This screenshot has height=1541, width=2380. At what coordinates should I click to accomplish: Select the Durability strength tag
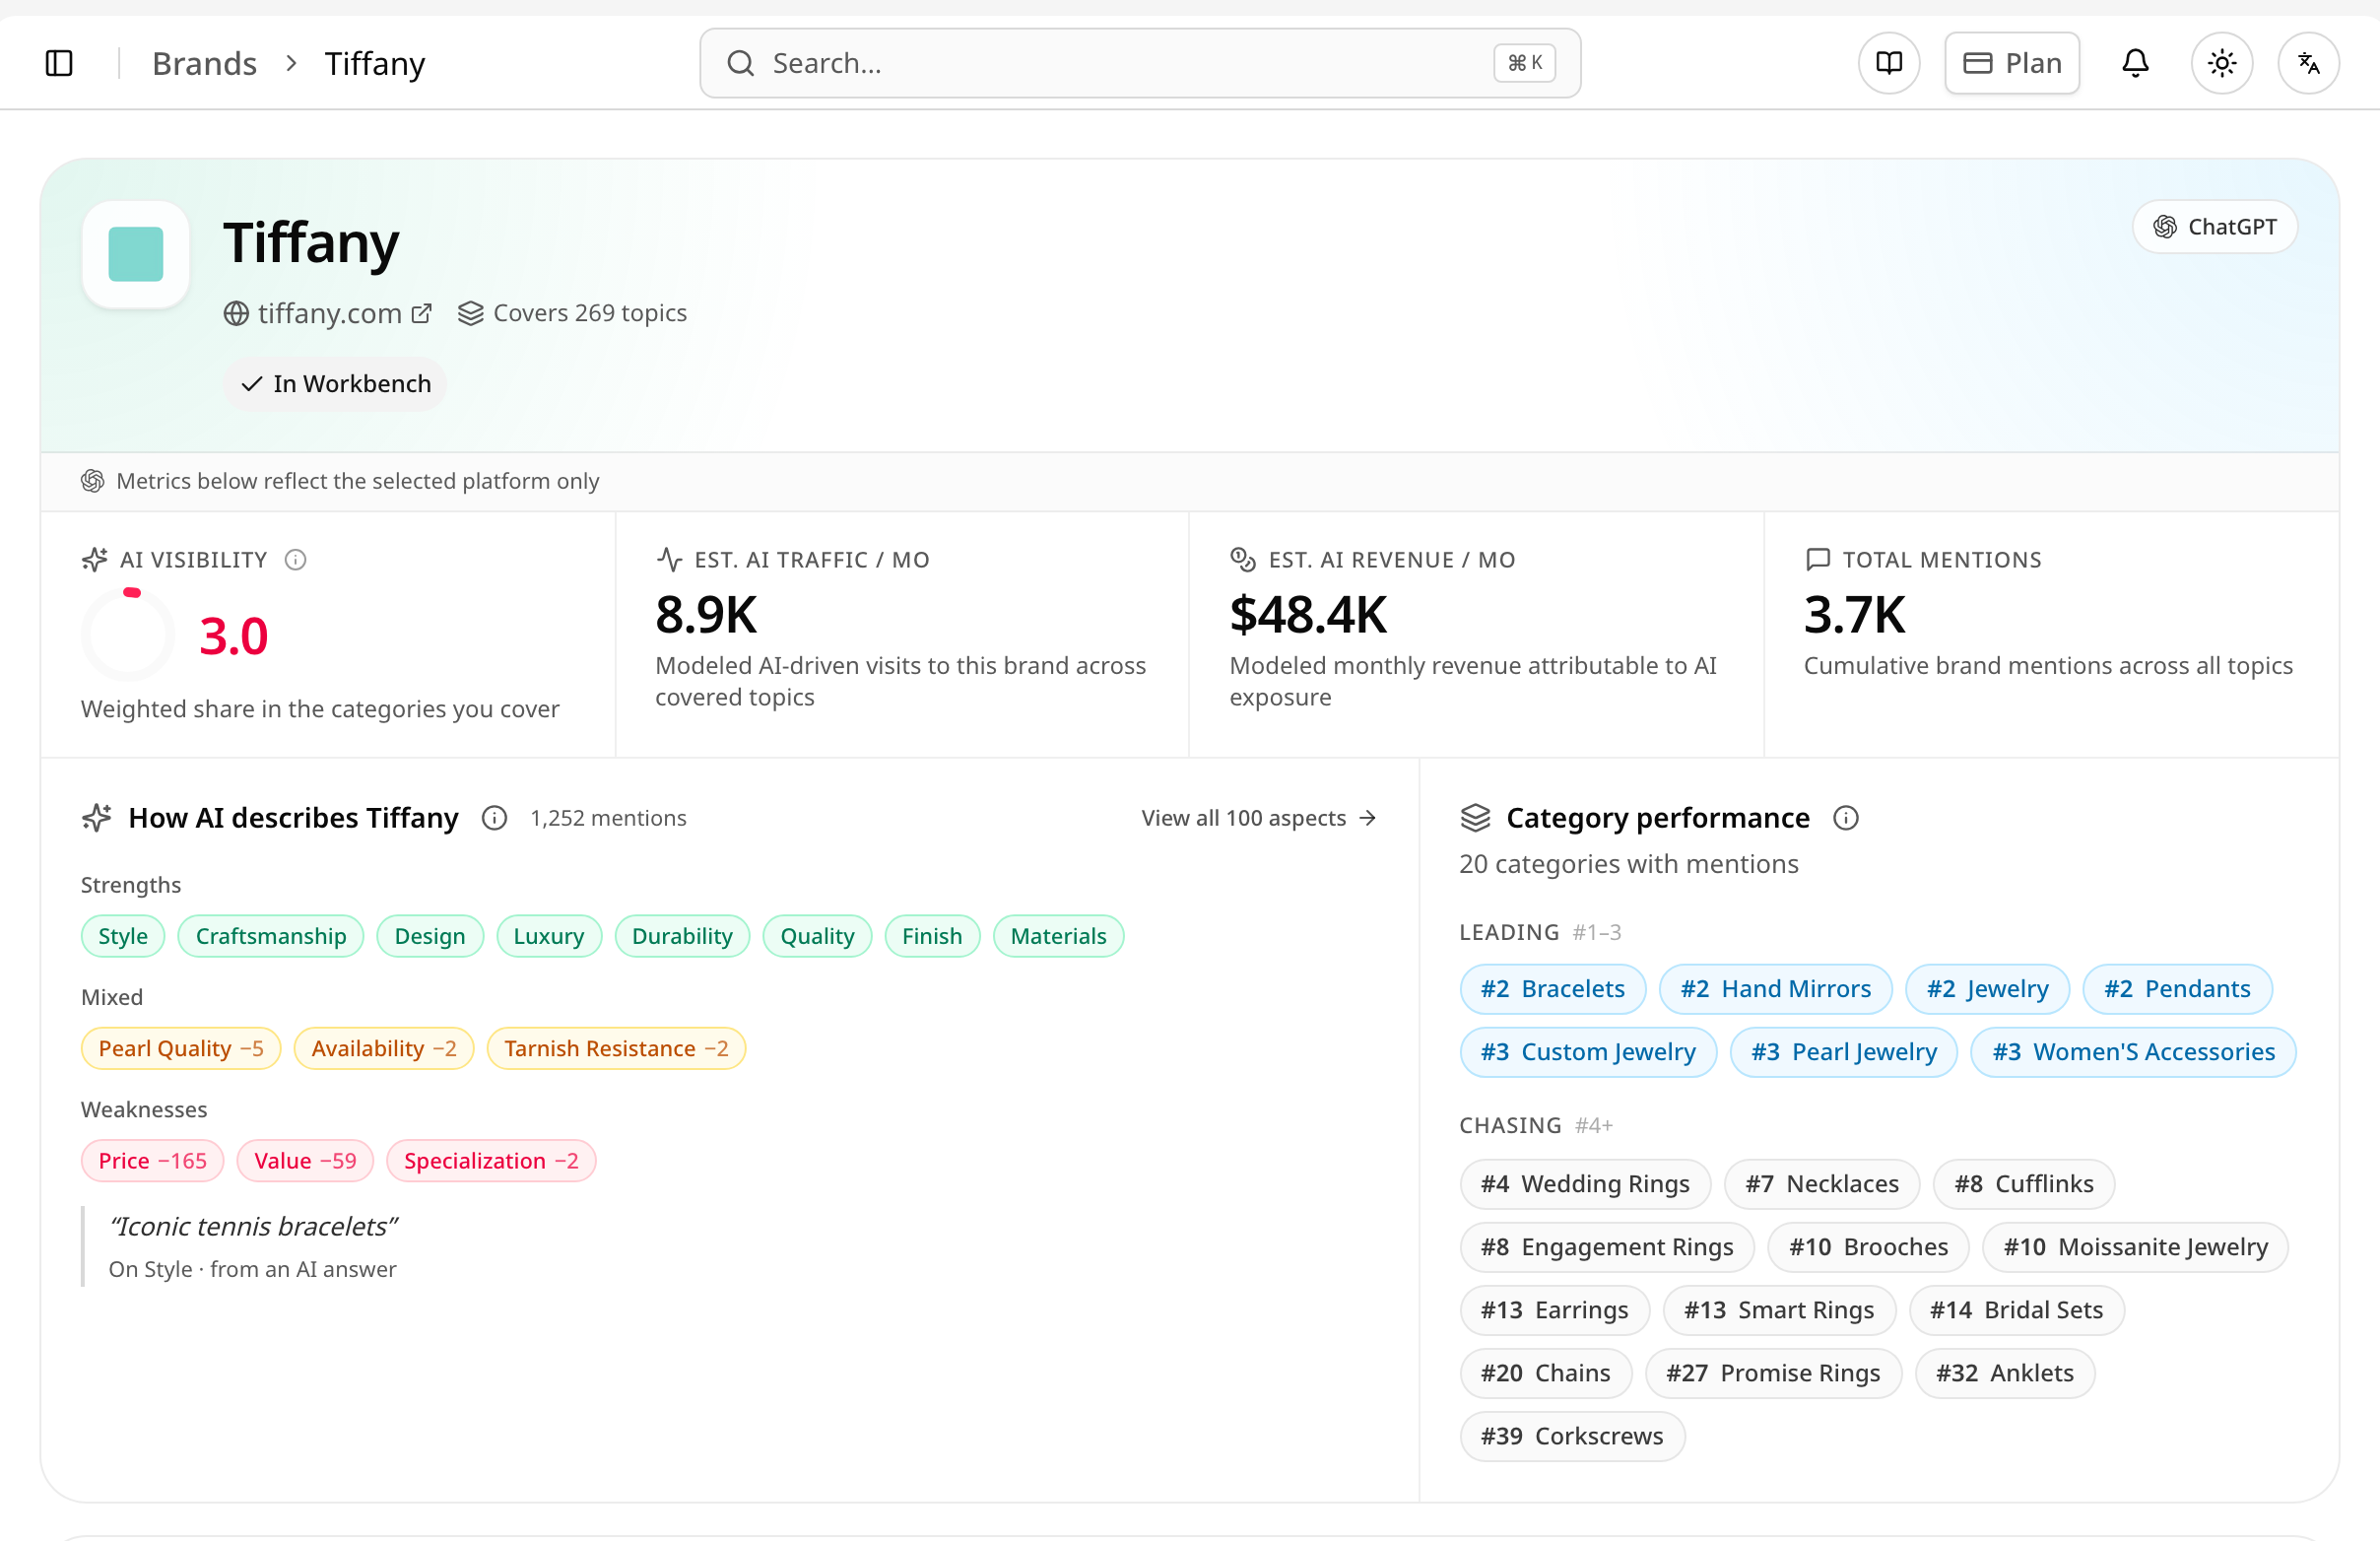pyautogui.click(x=682, y=936)
